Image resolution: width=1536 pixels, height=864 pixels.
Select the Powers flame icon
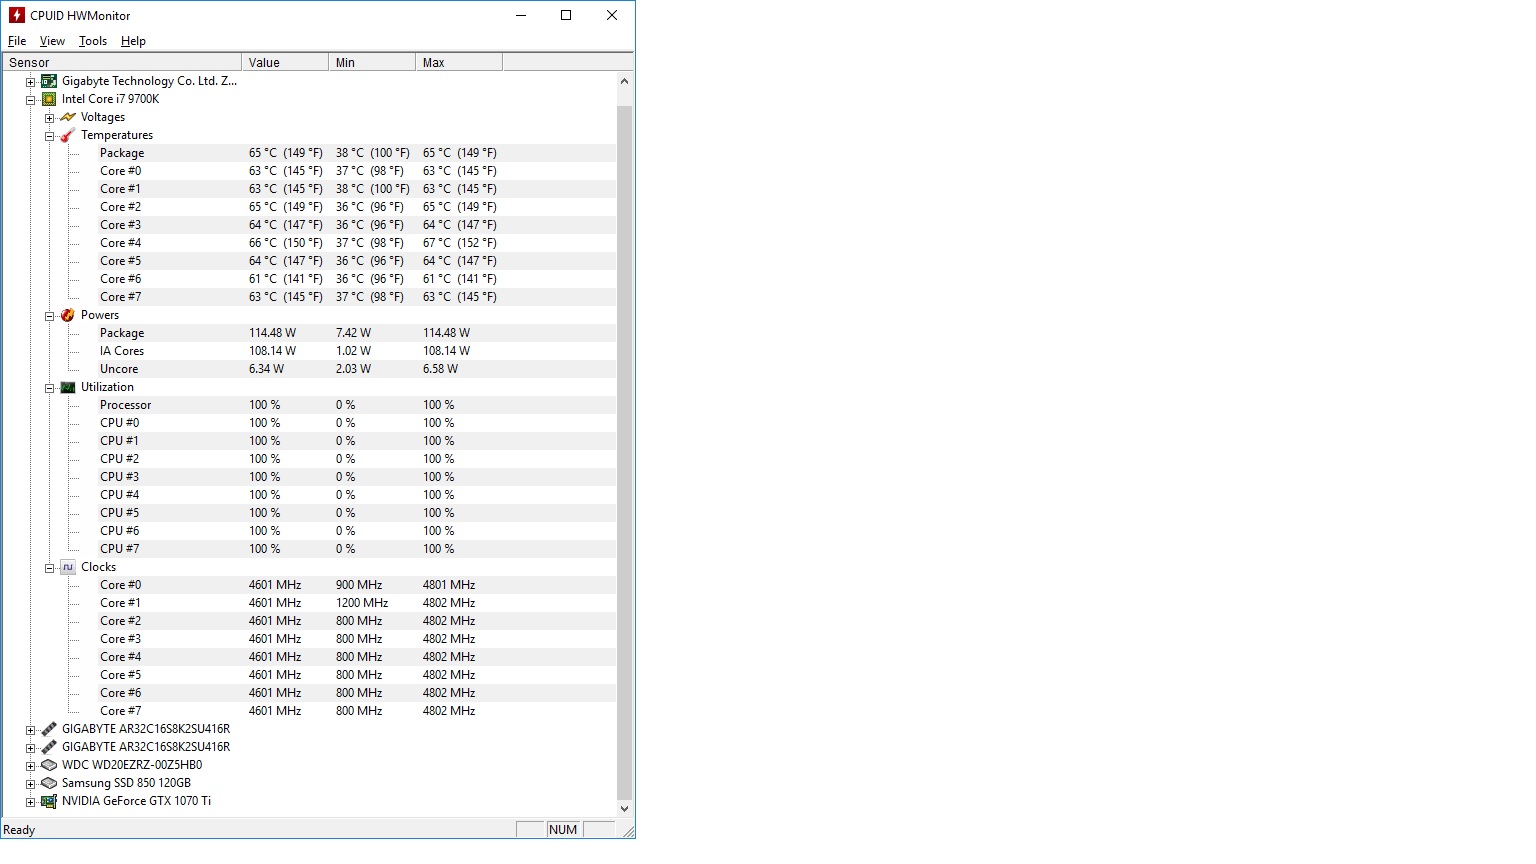click(68, 315)
